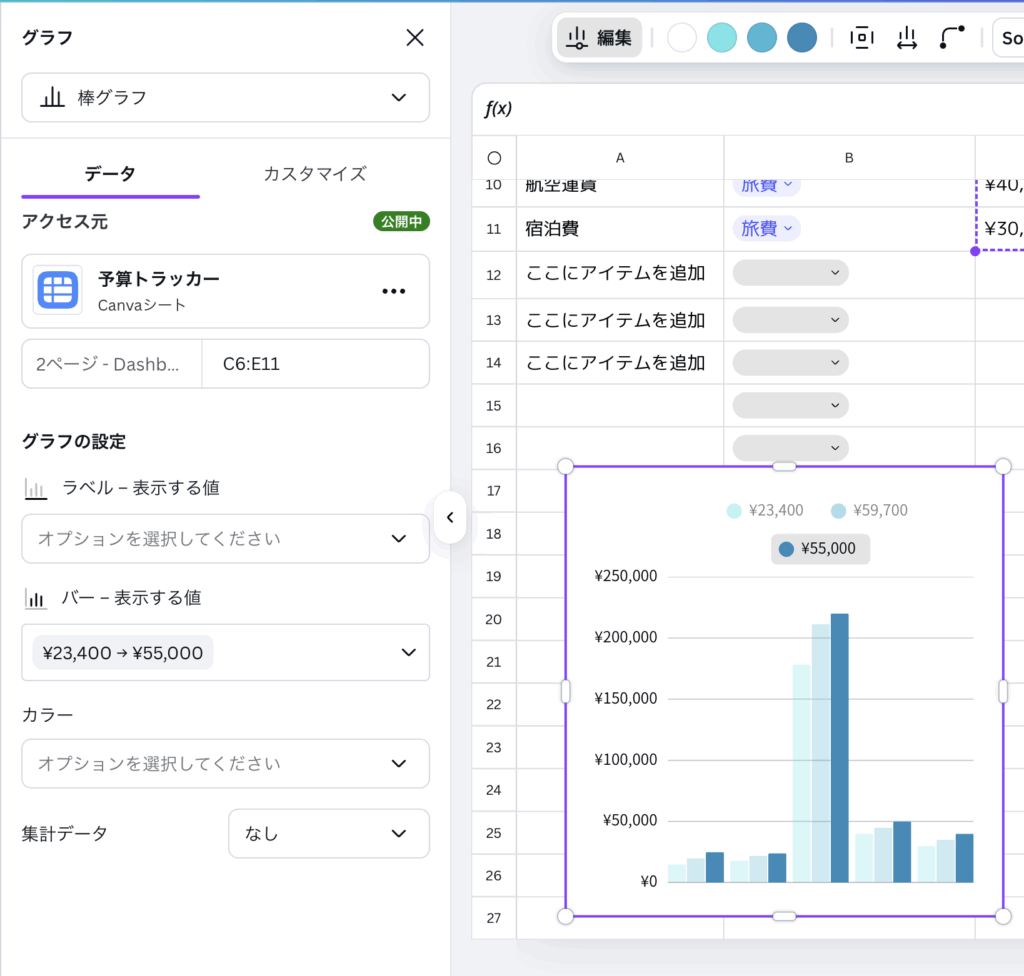This screenshot has width=1024, height=976.
Task: Pick the white color swatch in toolbar
Action: [x=682, y=37]
